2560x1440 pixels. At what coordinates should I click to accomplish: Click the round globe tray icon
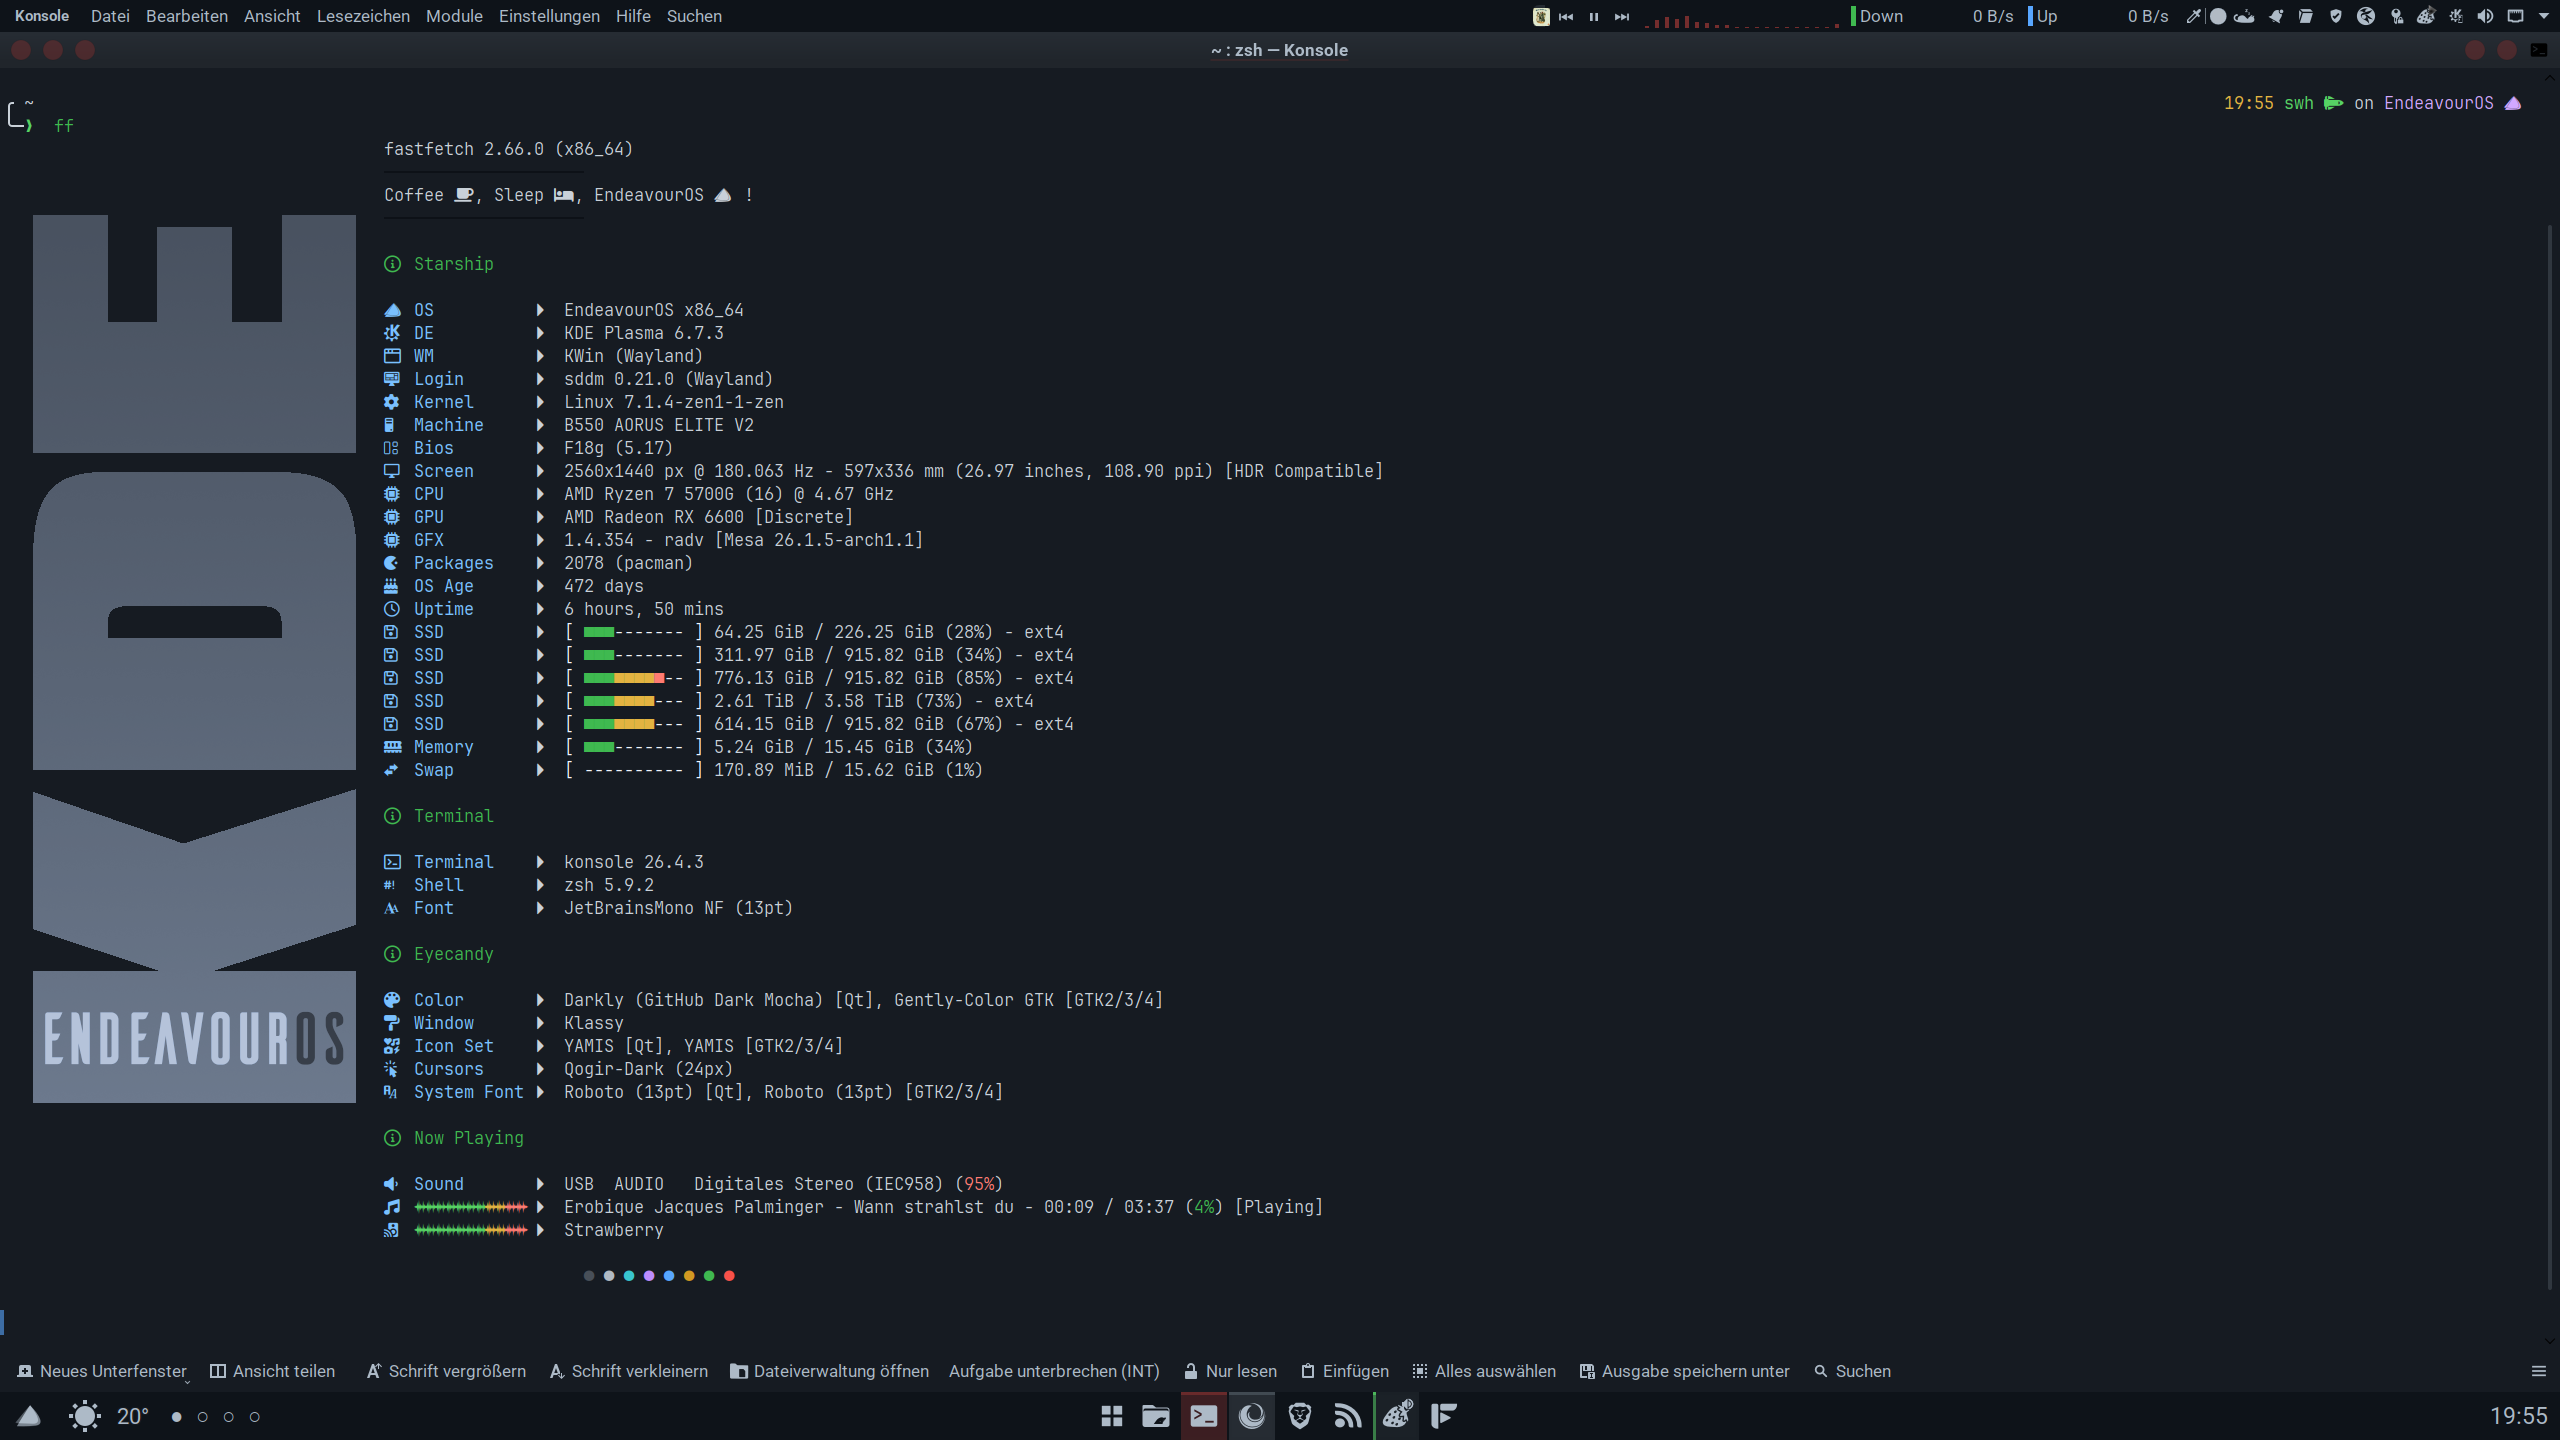(x=2365, y=16)
